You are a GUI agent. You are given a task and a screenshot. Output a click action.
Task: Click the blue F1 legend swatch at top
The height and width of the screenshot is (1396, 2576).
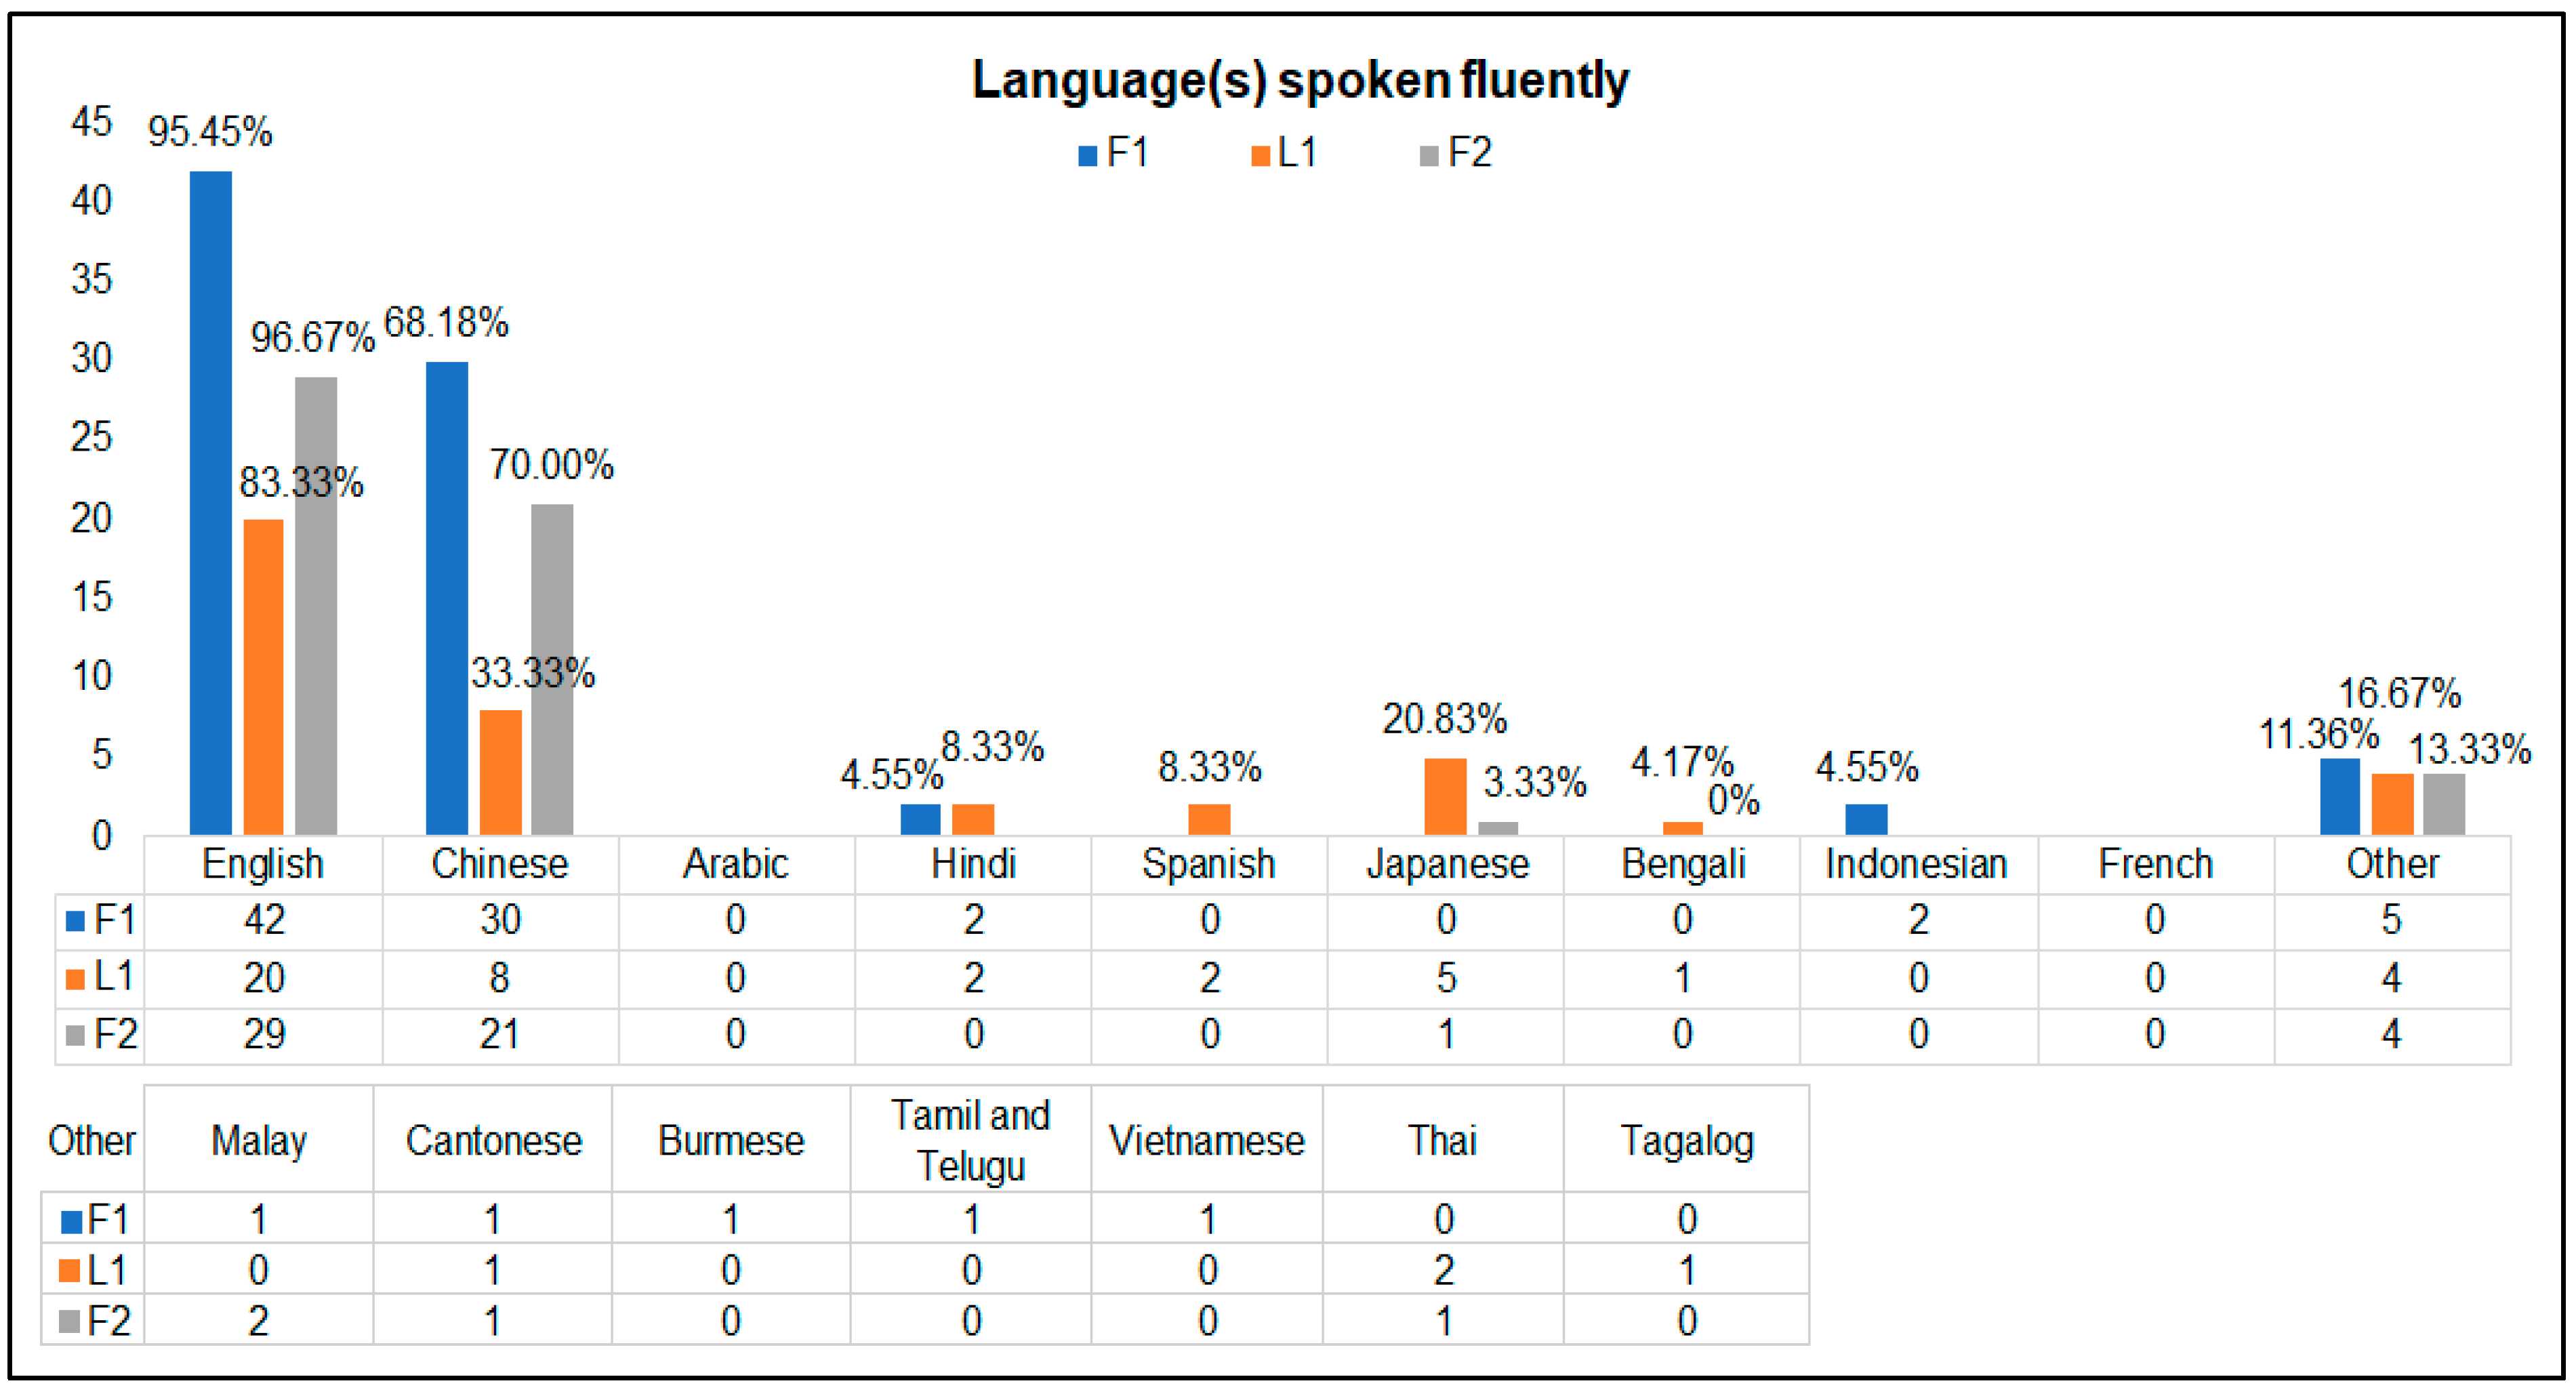point(1088,156)
